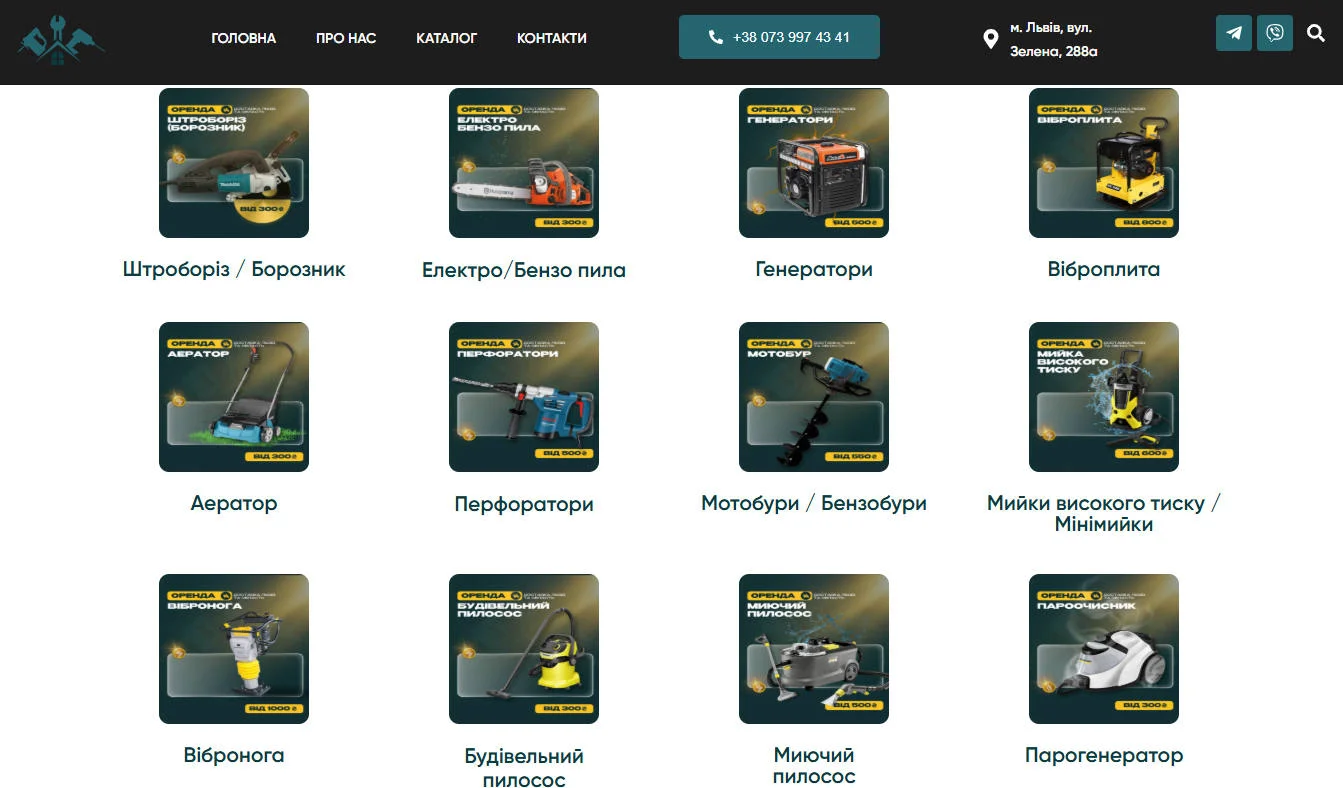Viewport: 1343px width, 788px height.
Task: Click the Будівельний пилосос title link
Action: [x=524, y=767]
